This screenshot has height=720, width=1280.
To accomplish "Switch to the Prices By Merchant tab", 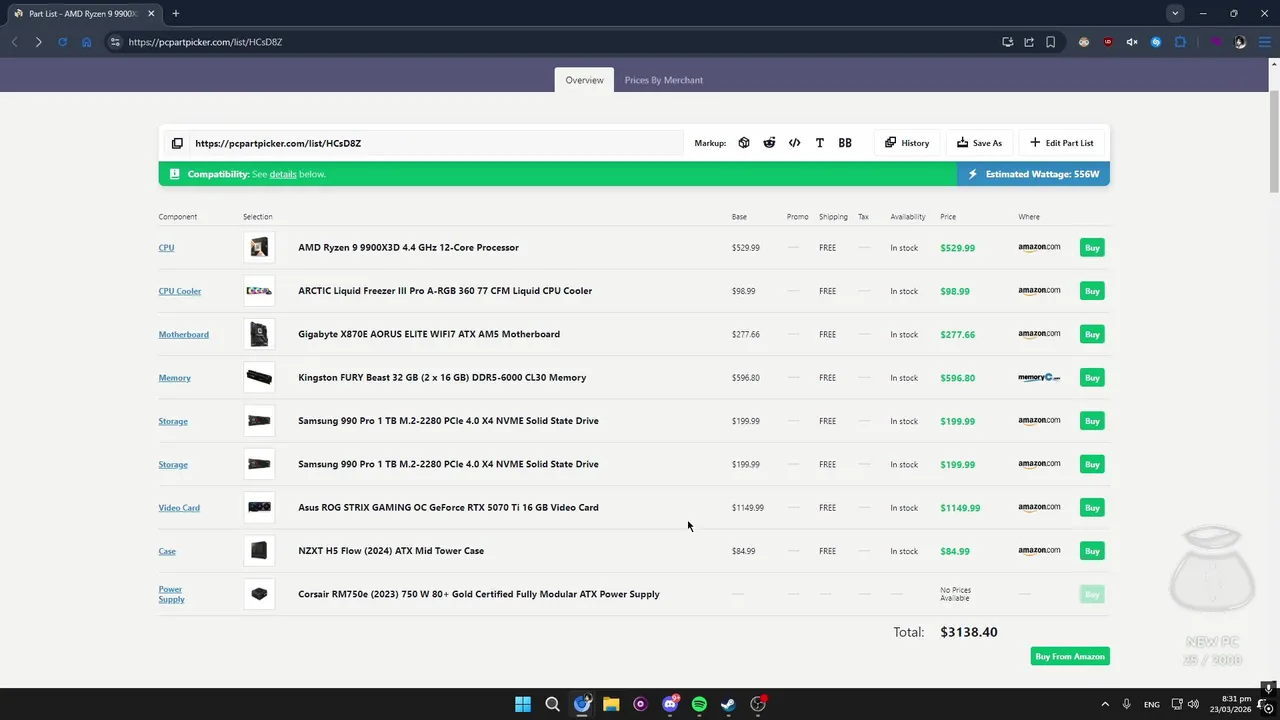I will 664,80.
